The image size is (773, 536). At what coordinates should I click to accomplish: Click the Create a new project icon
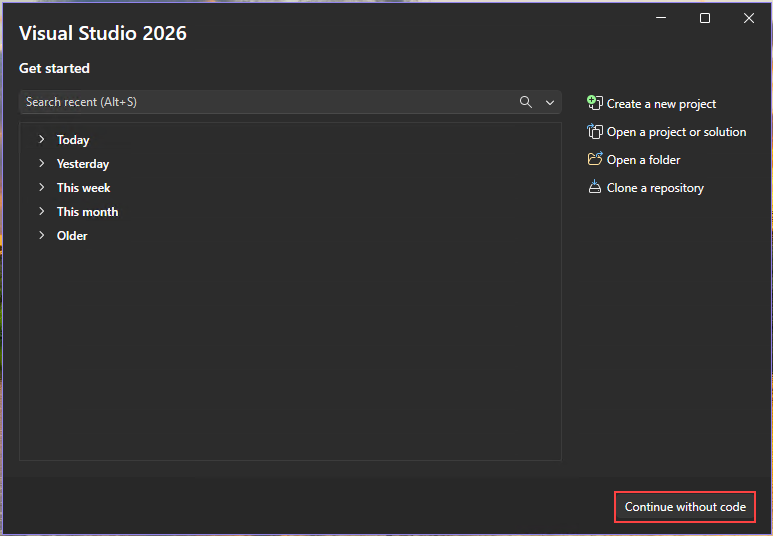point(595,103)
